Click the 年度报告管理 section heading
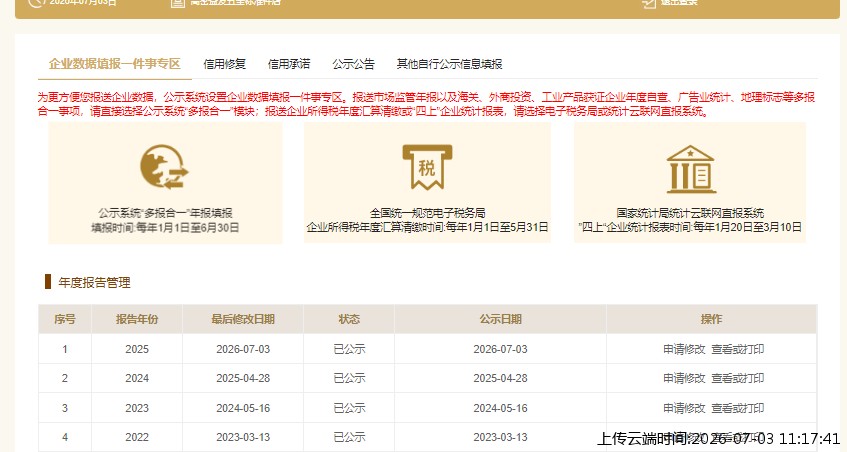Screen dimensions: 847x452 (x=95, y=282)
